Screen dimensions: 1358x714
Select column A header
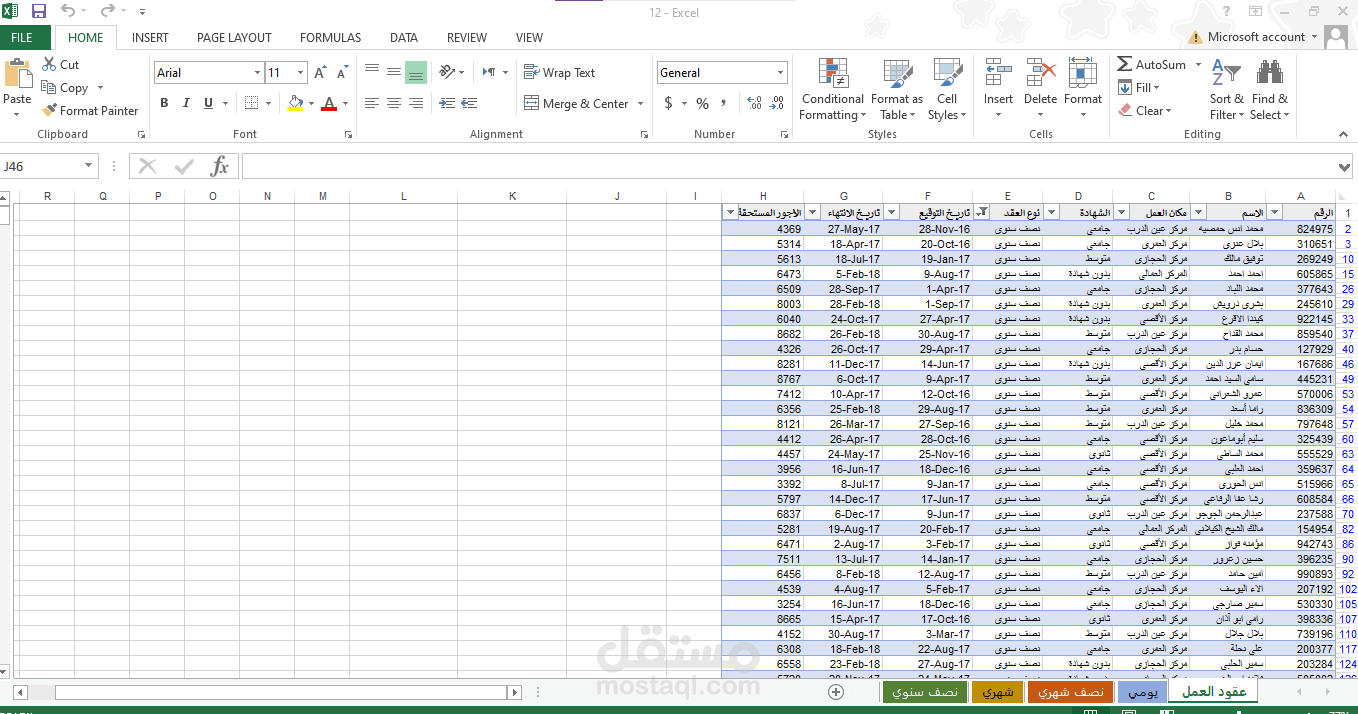[1300, 196]
